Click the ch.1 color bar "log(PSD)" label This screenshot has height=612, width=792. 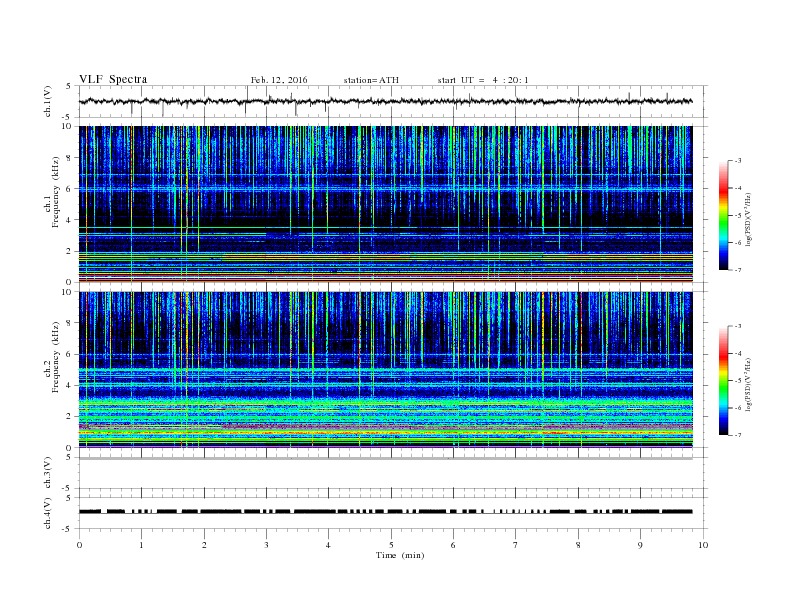[749, 219]
